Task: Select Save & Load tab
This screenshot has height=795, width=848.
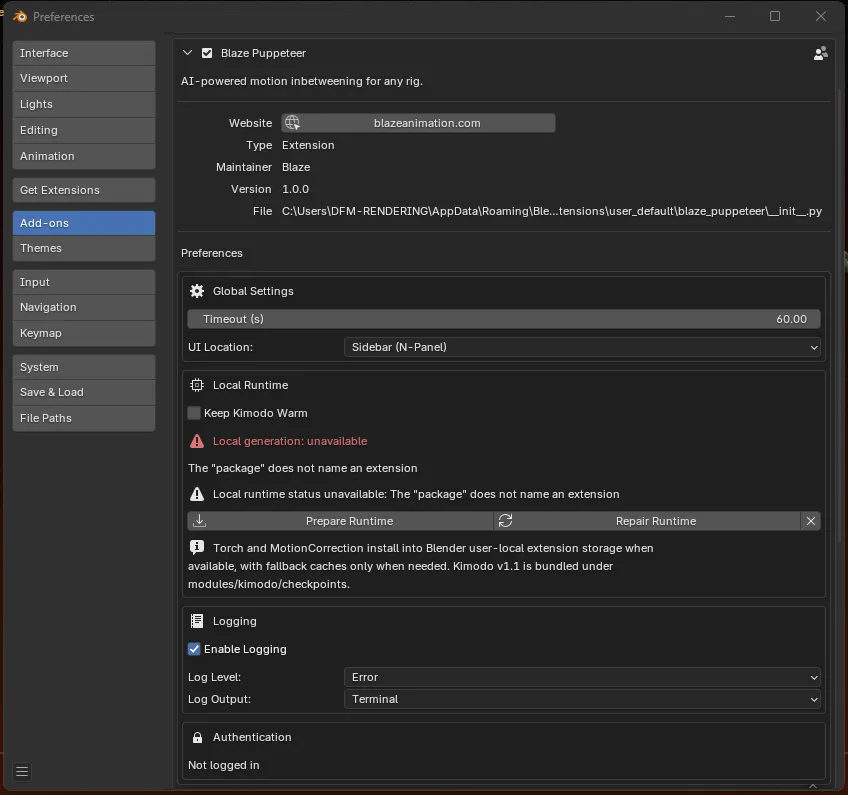Action: pos(84,392)
